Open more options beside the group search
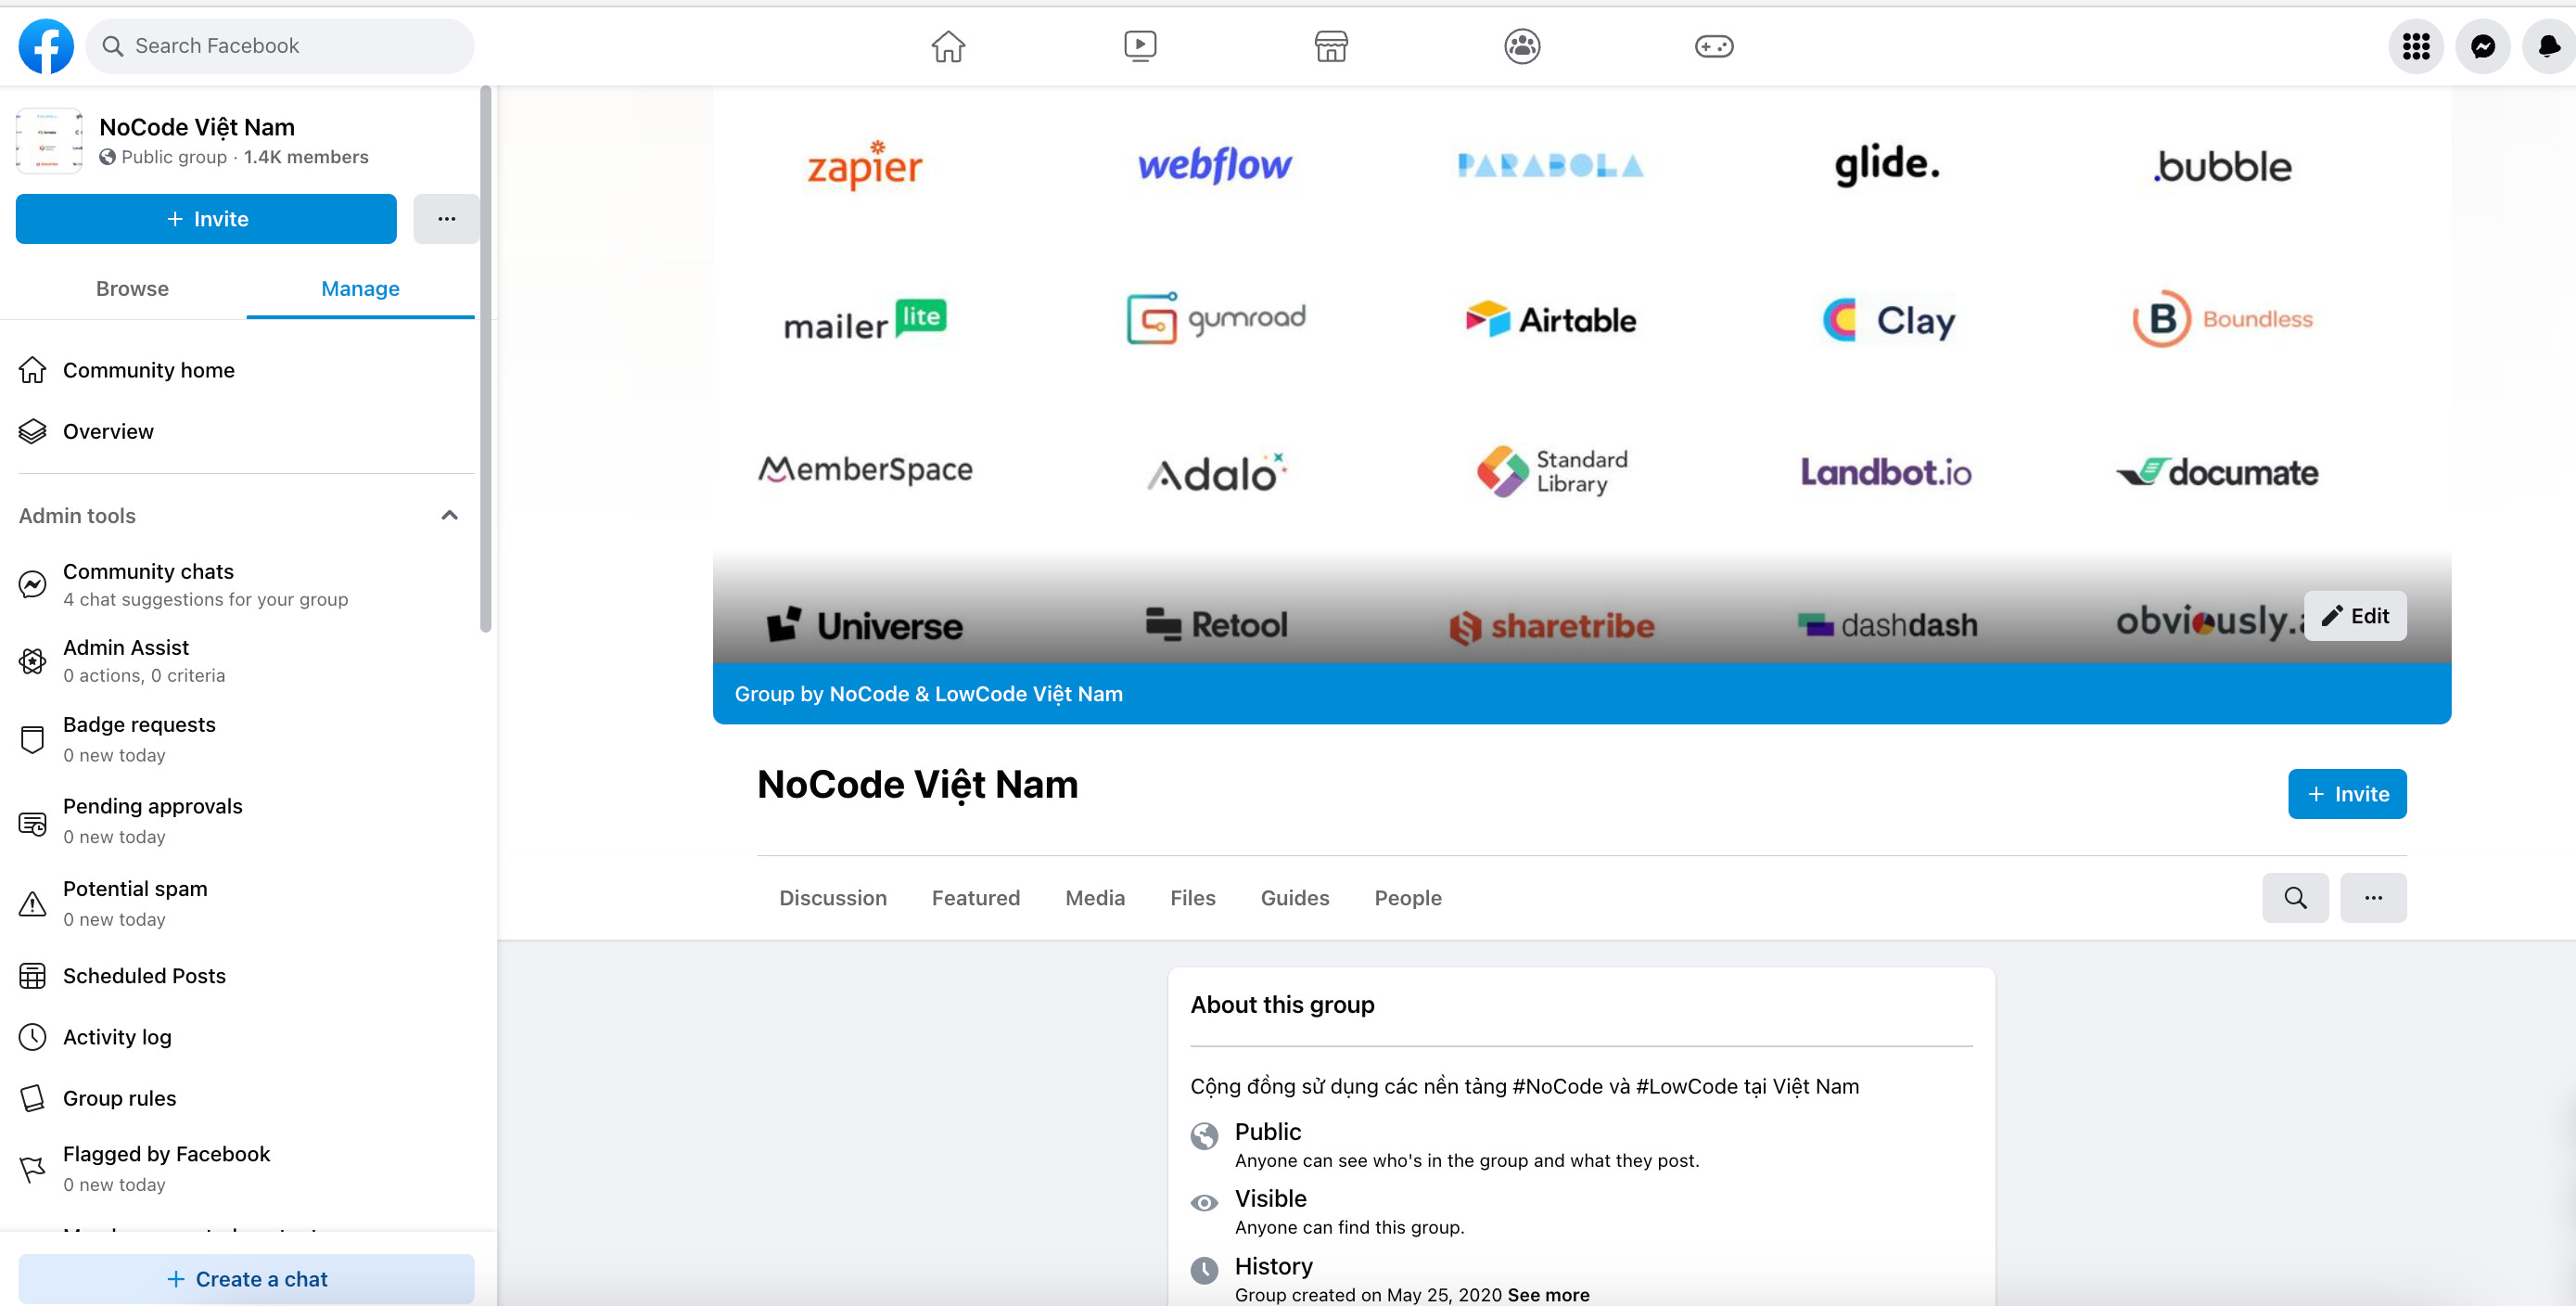This screenshot has width=2576, height=1306. pos(2374,897)
